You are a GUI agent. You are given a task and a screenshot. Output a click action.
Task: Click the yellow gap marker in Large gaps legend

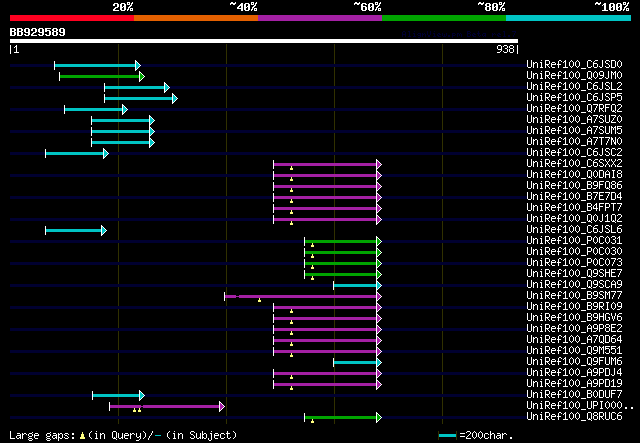[82, 436]
